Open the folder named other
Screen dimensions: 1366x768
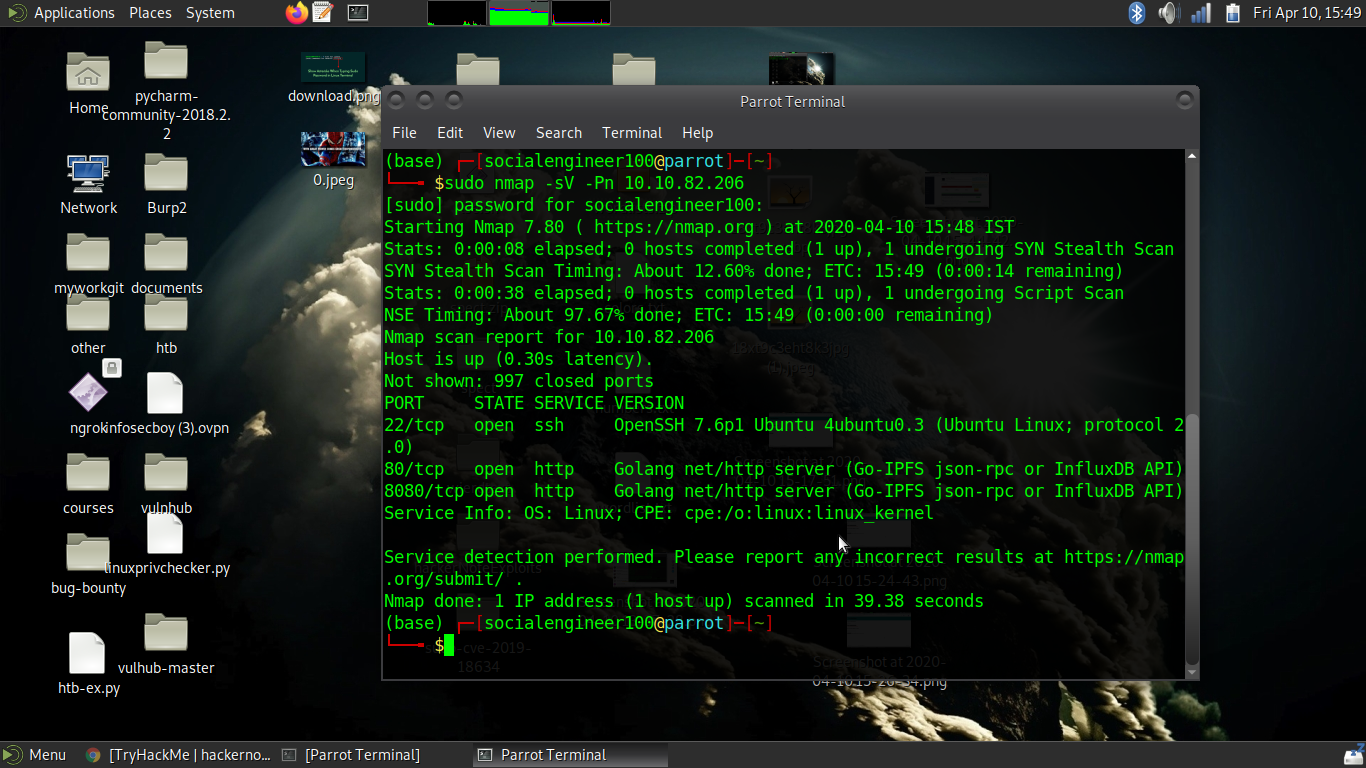tap(88, 325)
